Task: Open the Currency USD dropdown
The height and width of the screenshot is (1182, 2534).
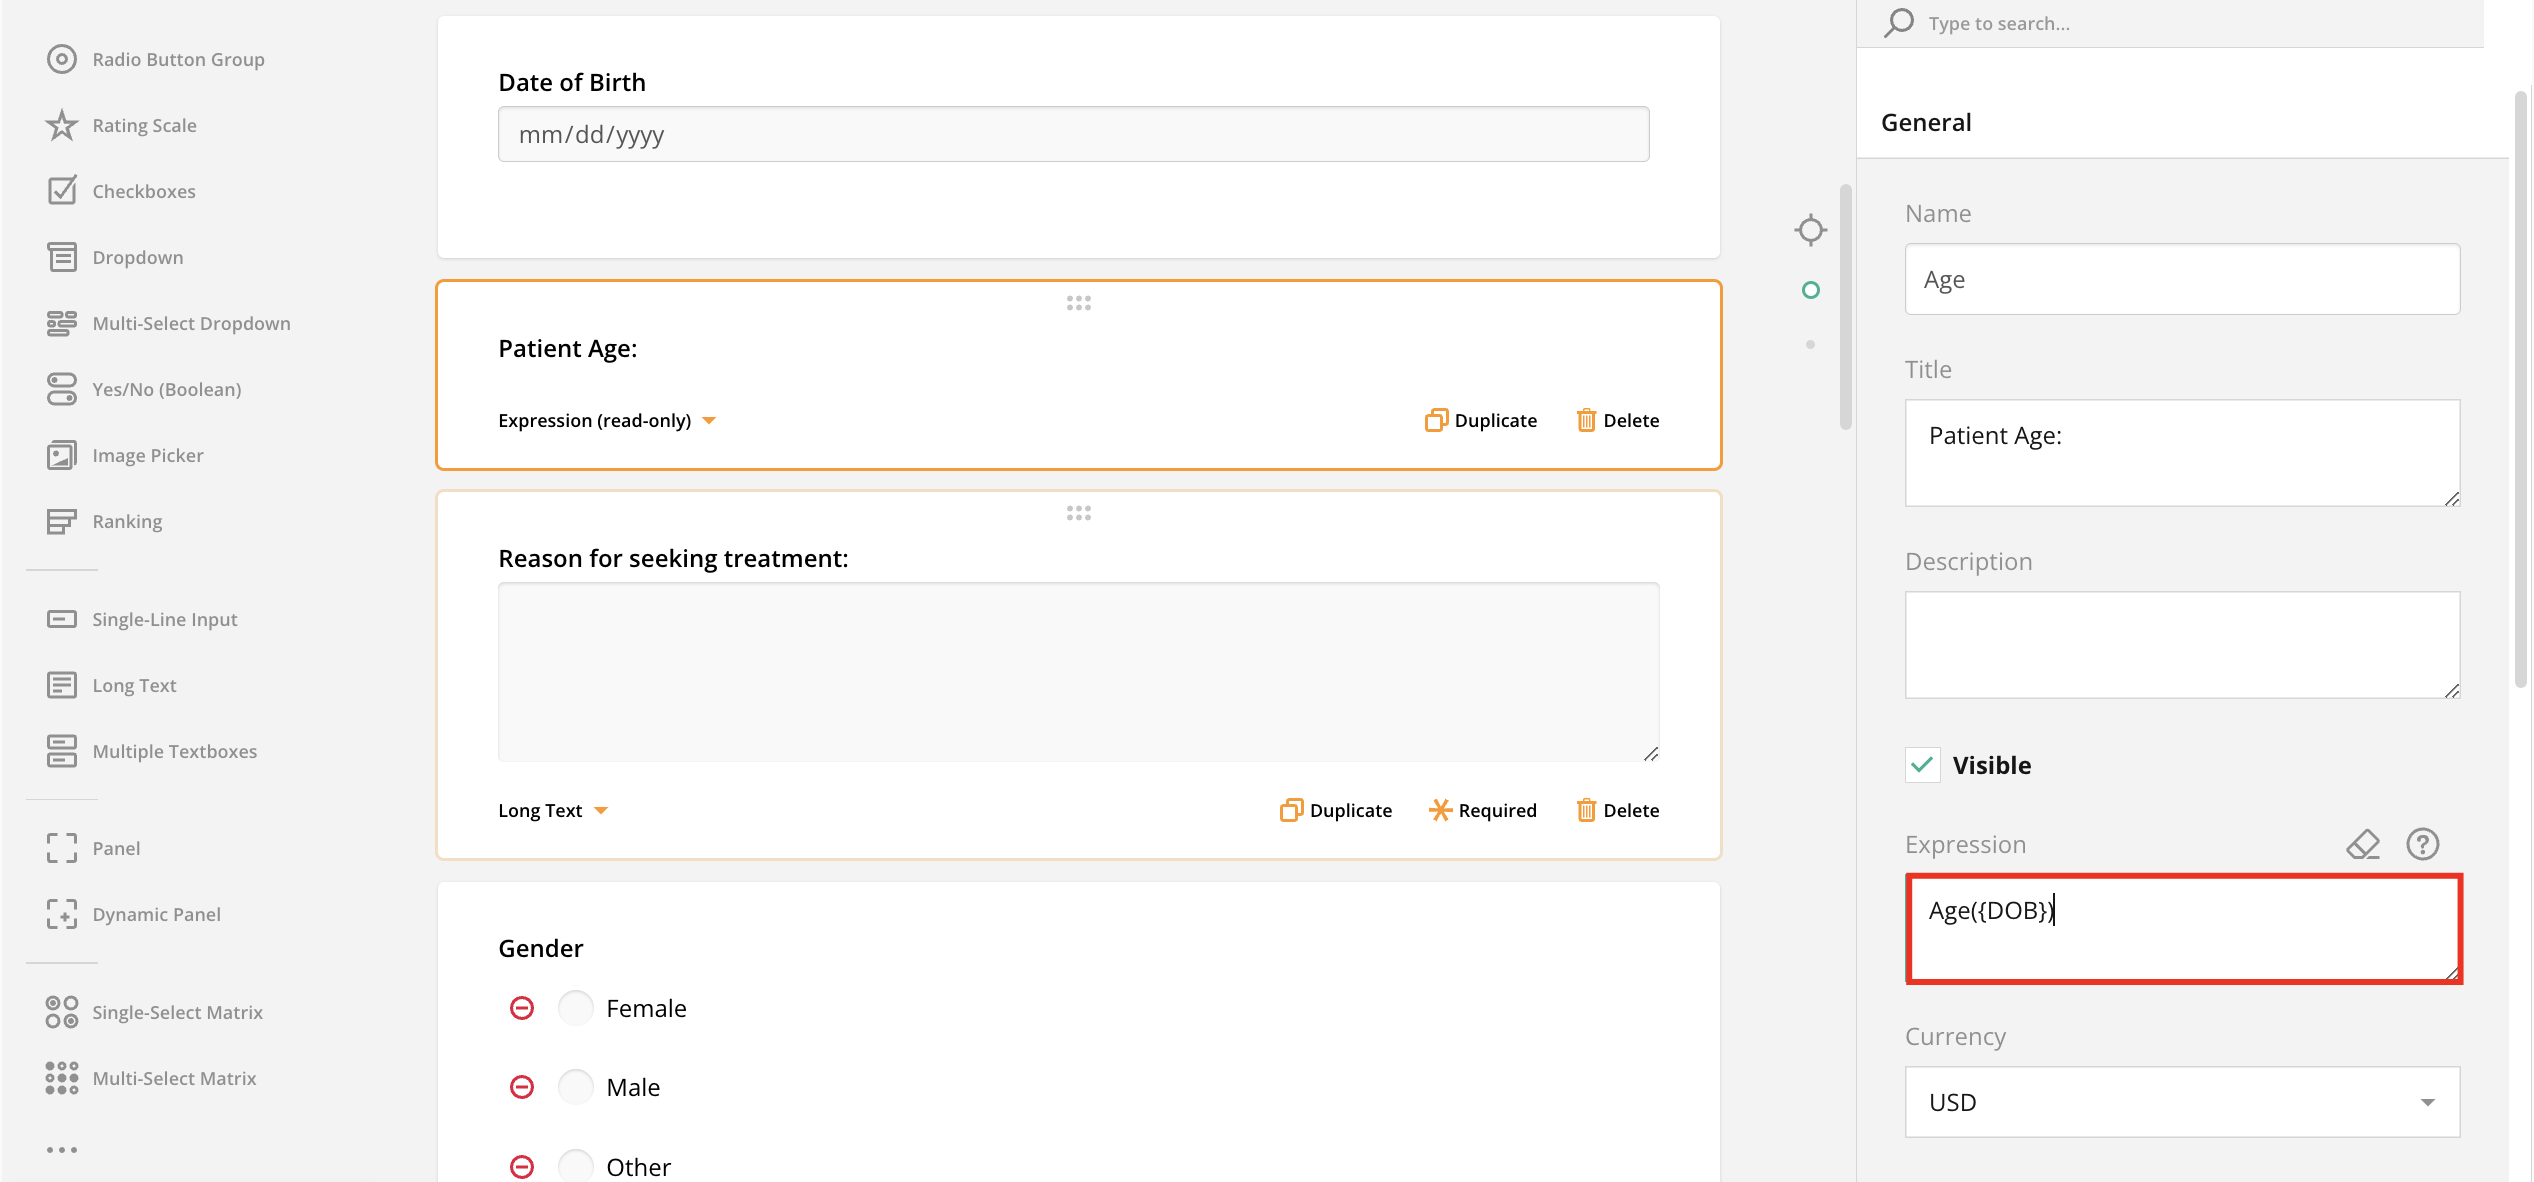Action: coord(2182,1102)
